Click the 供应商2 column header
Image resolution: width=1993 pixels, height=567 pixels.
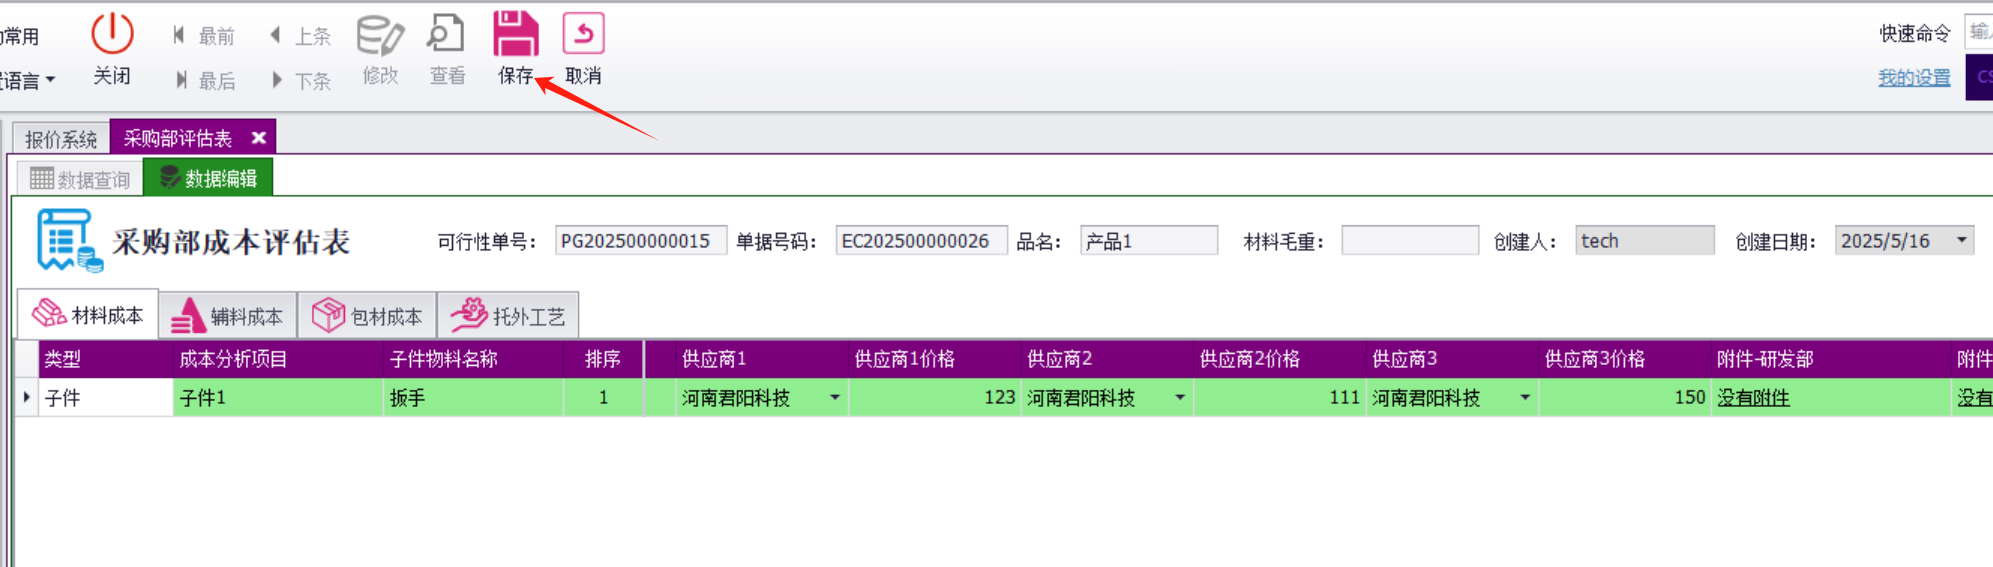1107,359
